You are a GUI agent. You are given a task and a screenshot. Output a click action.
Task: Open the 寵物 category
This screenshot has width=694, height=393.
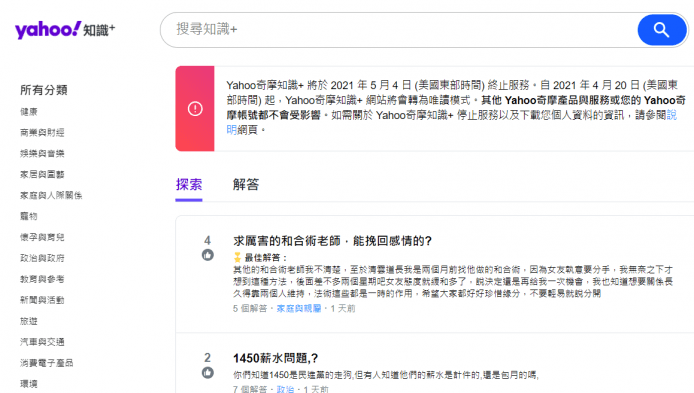(x=29, y=216)
